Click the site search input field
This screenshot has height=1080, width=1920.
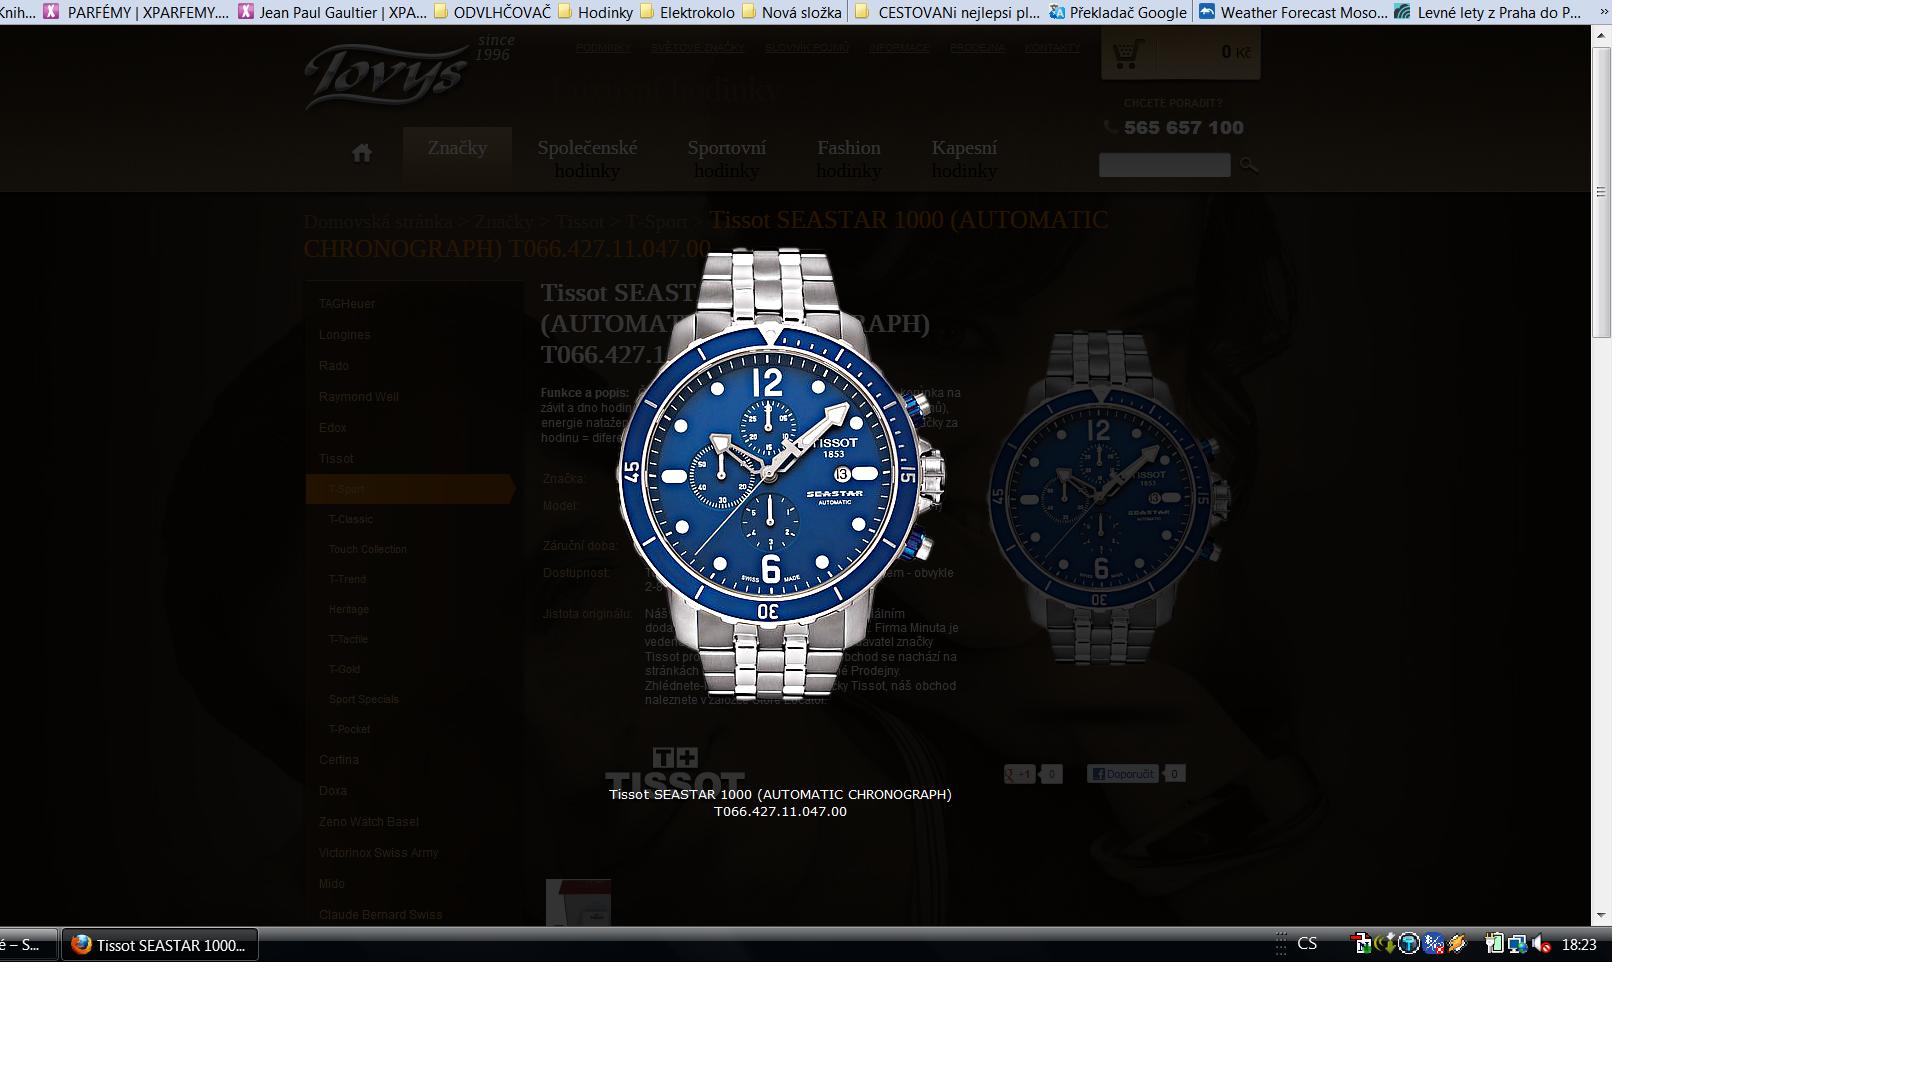pyautogui.click(x=1165, y=165)
